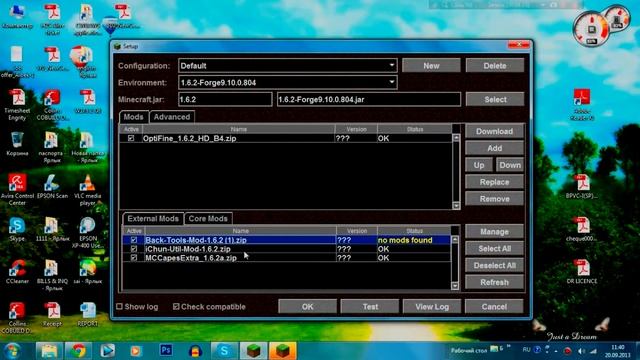Viewport: 640px width, 360px height.
Task: Enable the Show log checkbox
Action: pyautogui.click(x=120, y=307)
